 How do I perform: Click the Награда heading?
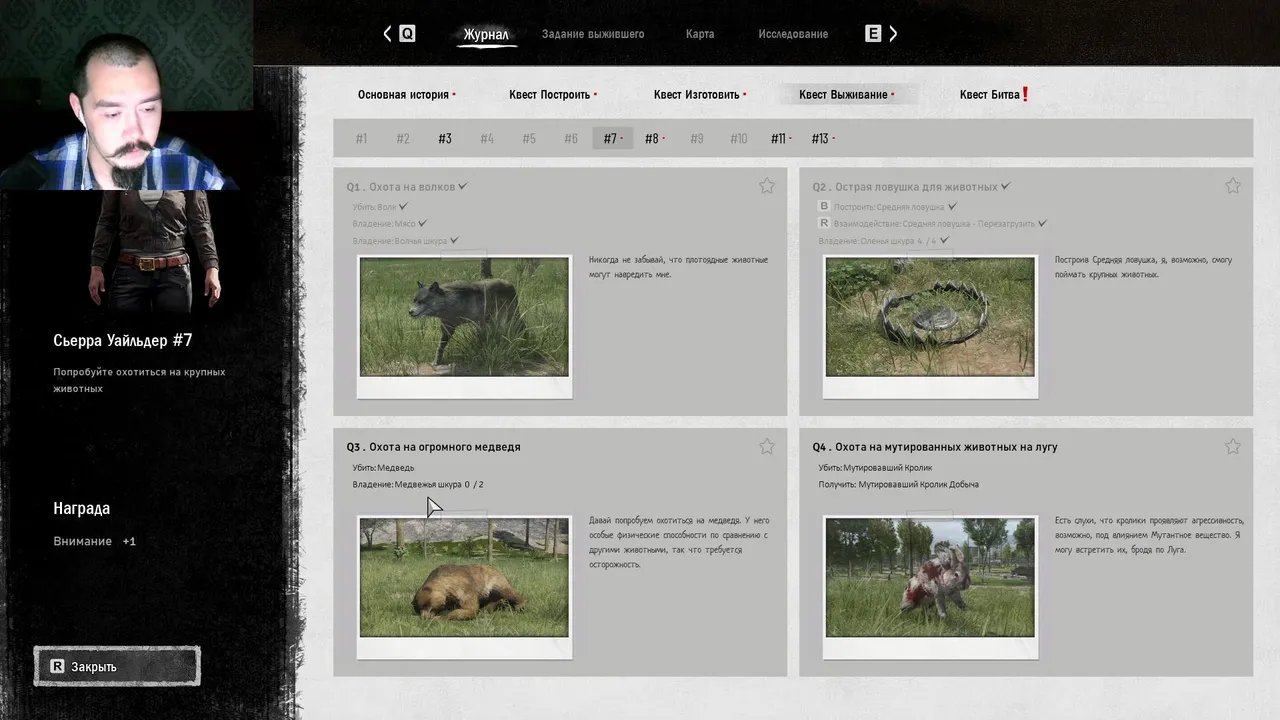[x=82, y=509]
